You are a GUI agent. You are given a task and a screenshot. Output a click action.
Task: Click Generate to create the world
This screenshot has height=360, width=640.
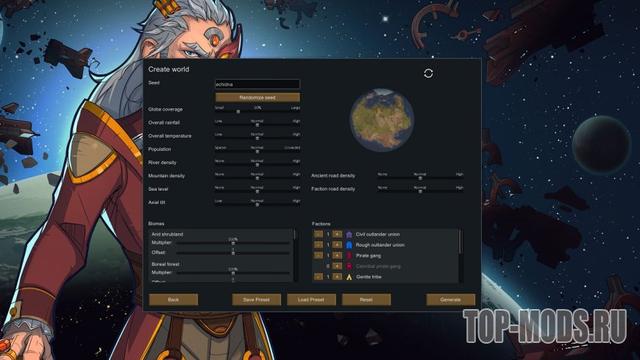click(x=451, y=300)
